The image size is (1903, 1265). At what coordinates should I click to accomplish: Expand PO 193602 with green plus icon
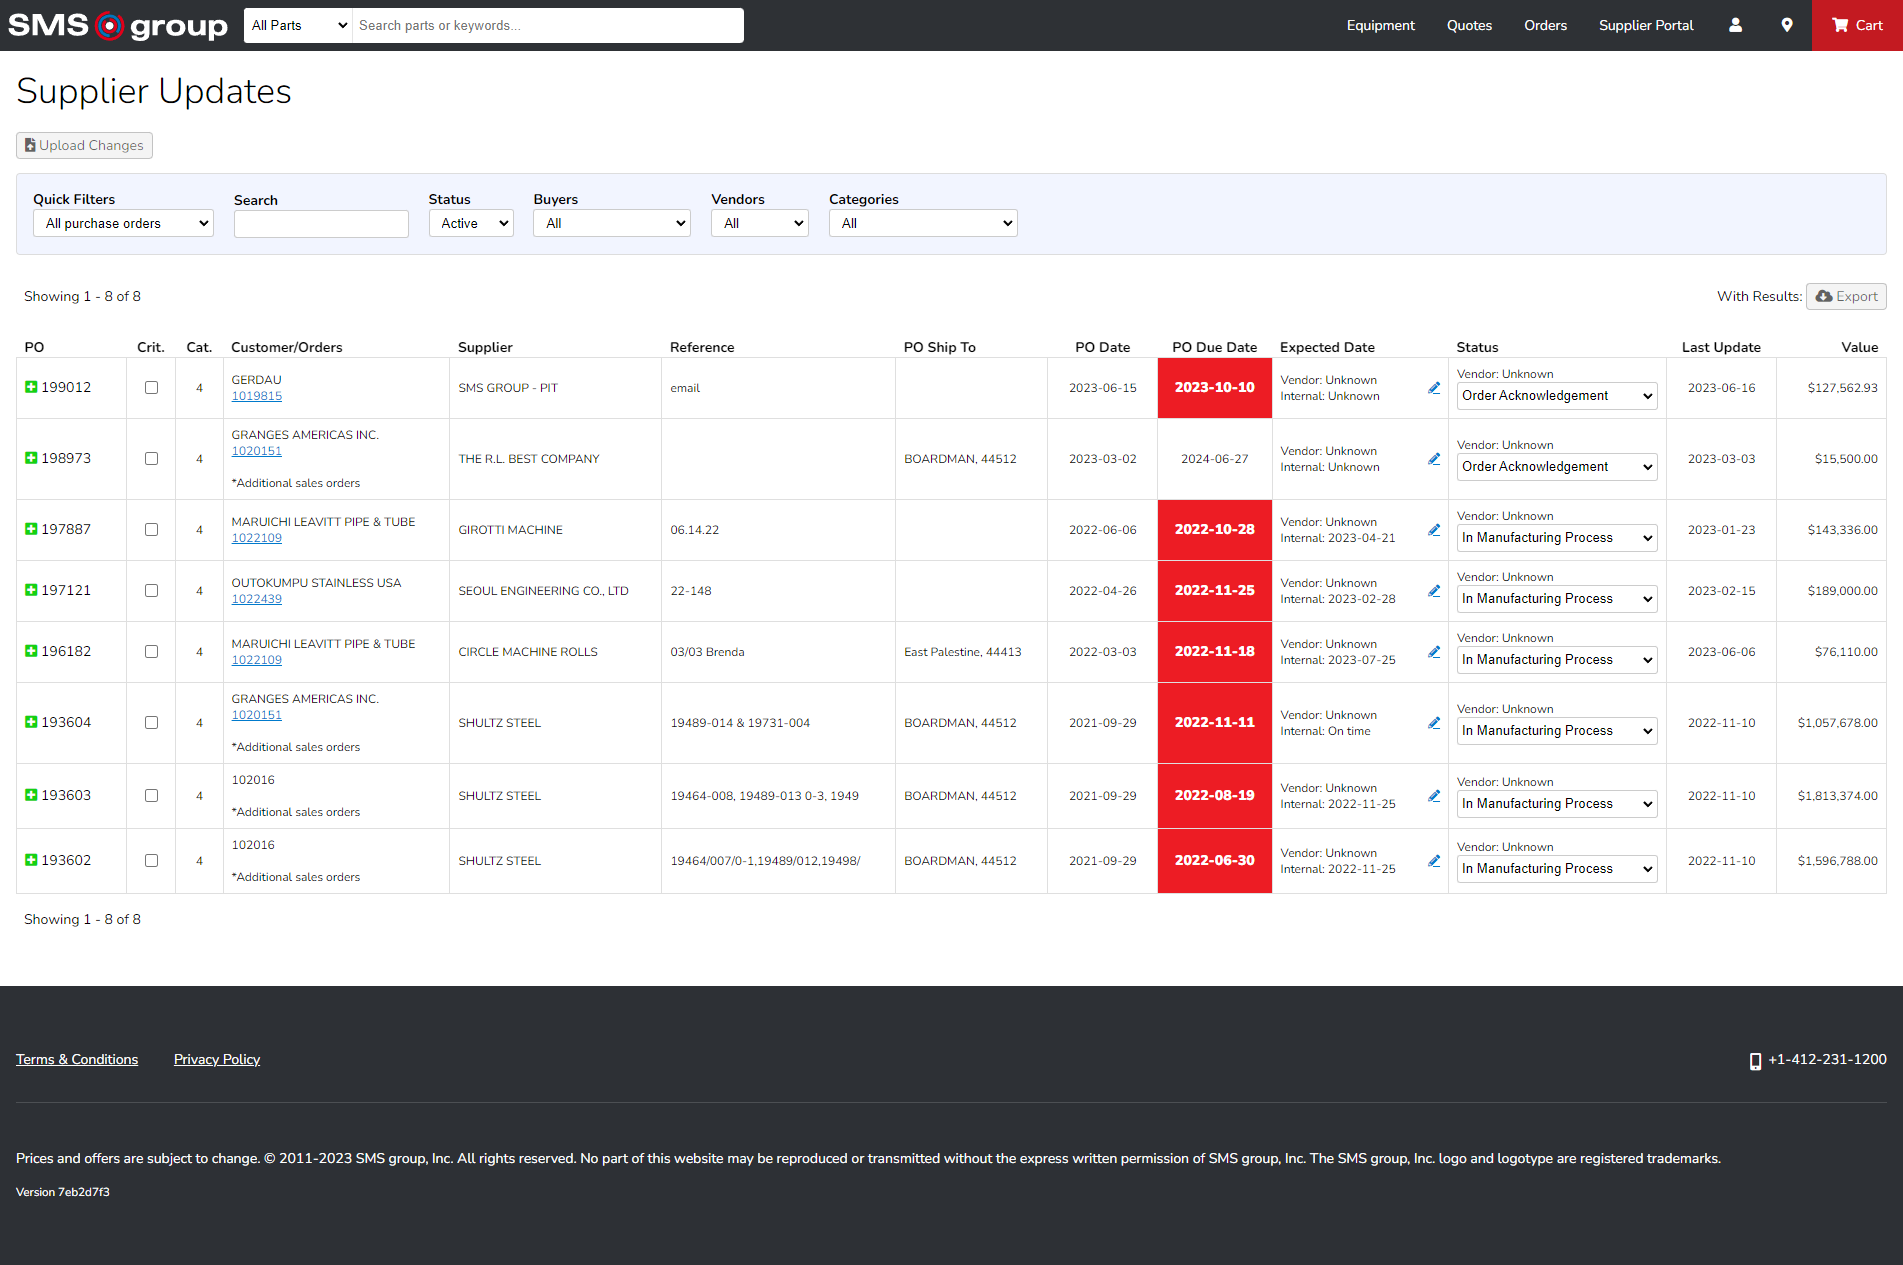pyautogui.click(x=31, y=860)
